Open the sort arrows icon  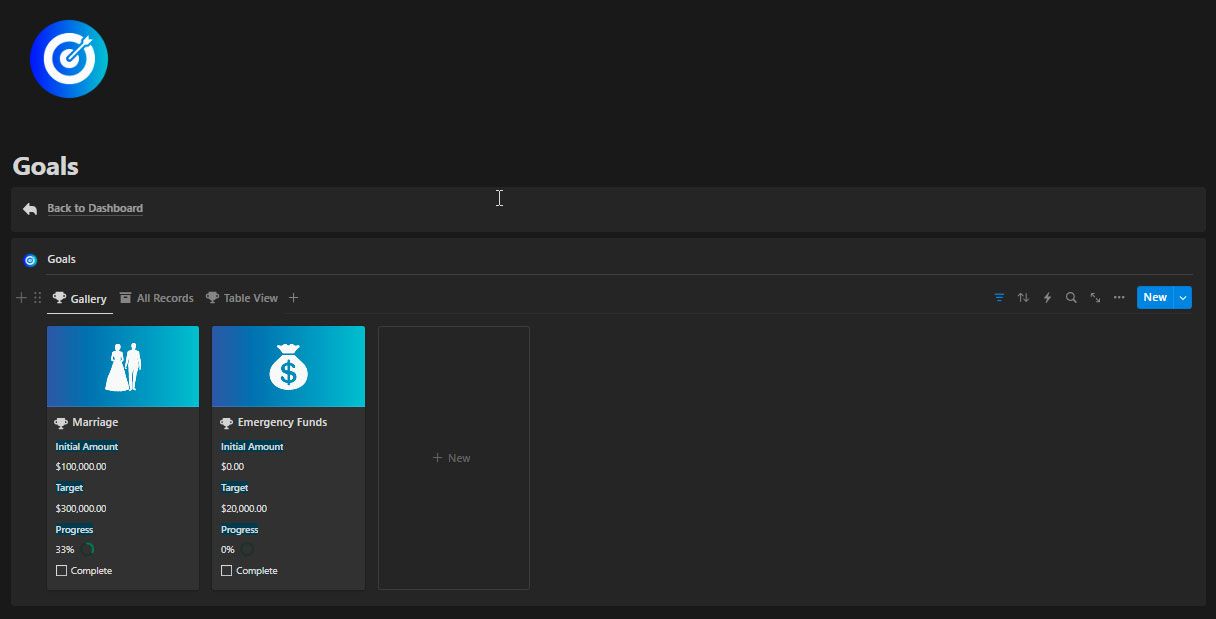[x=1023, y=298]
